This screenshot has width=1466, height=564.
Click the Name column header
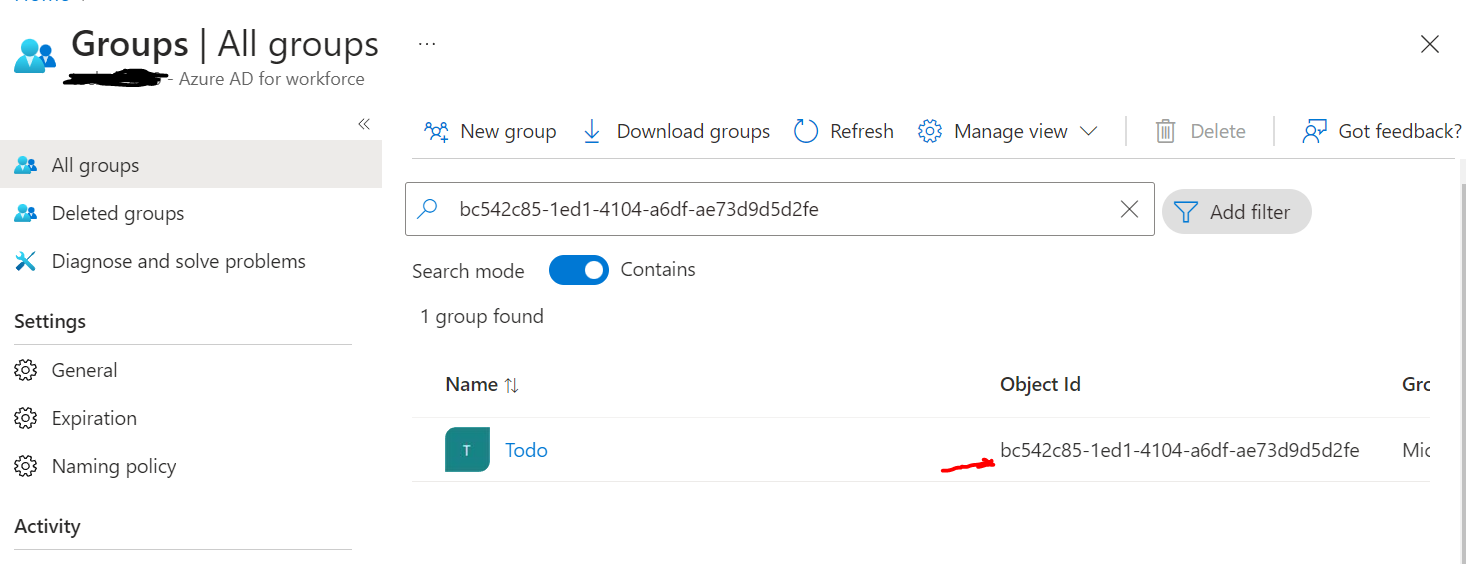pos(472,384)
